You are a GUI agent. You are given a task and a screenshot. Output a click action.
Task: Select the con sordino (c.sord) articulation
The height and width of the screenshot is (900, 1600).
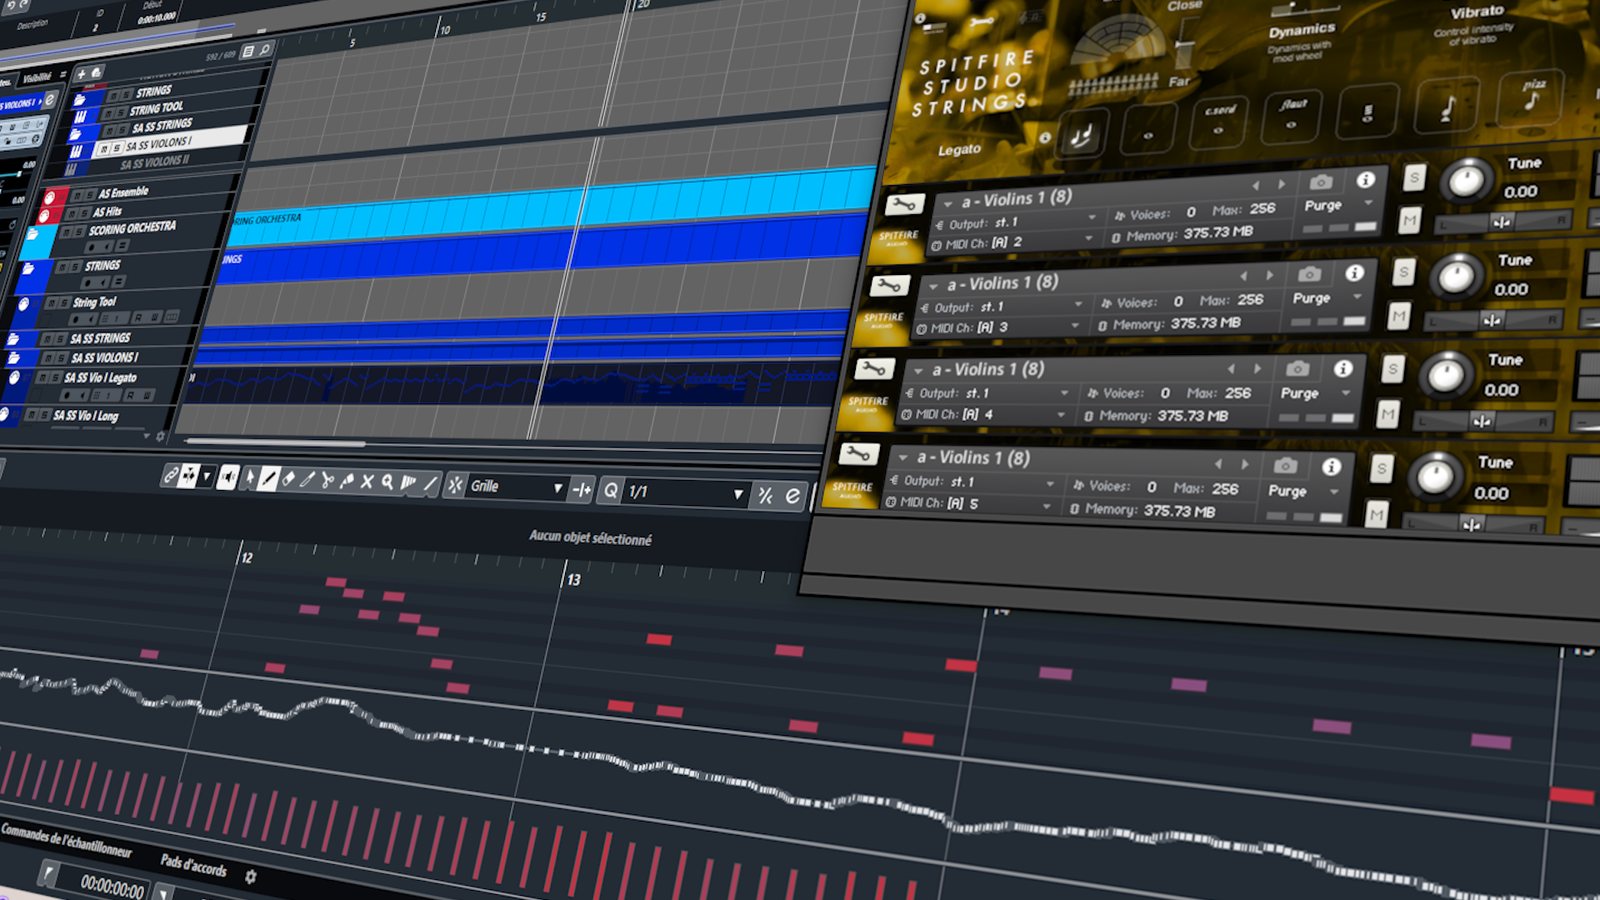1219,123
